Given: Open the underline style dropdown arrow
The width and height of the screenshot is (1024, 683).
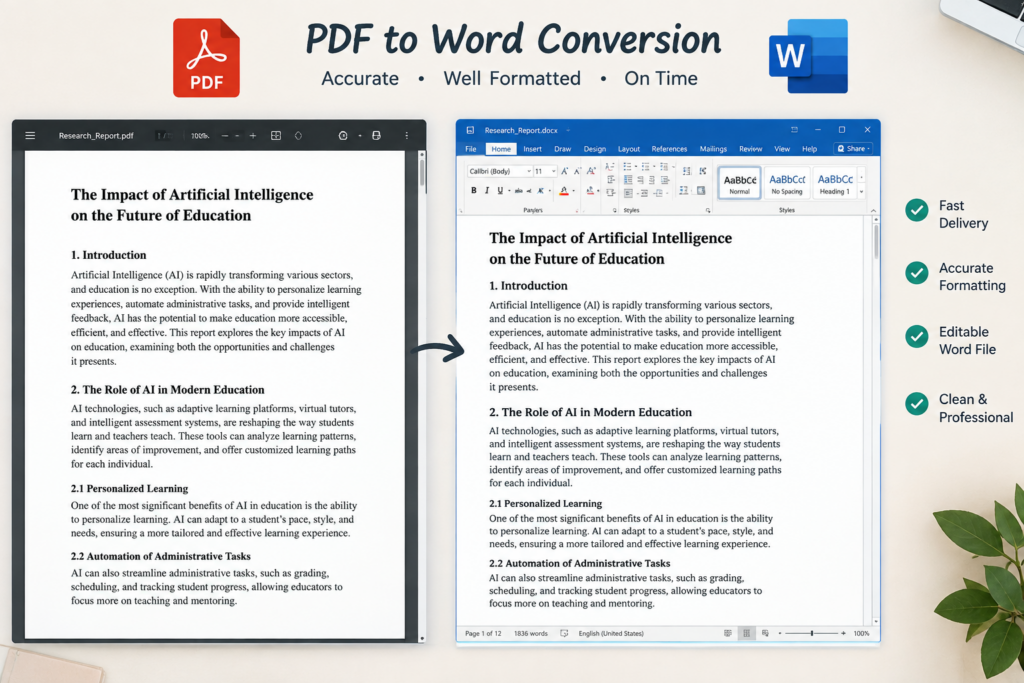Looking at the screenshot, I should [509, 191].
